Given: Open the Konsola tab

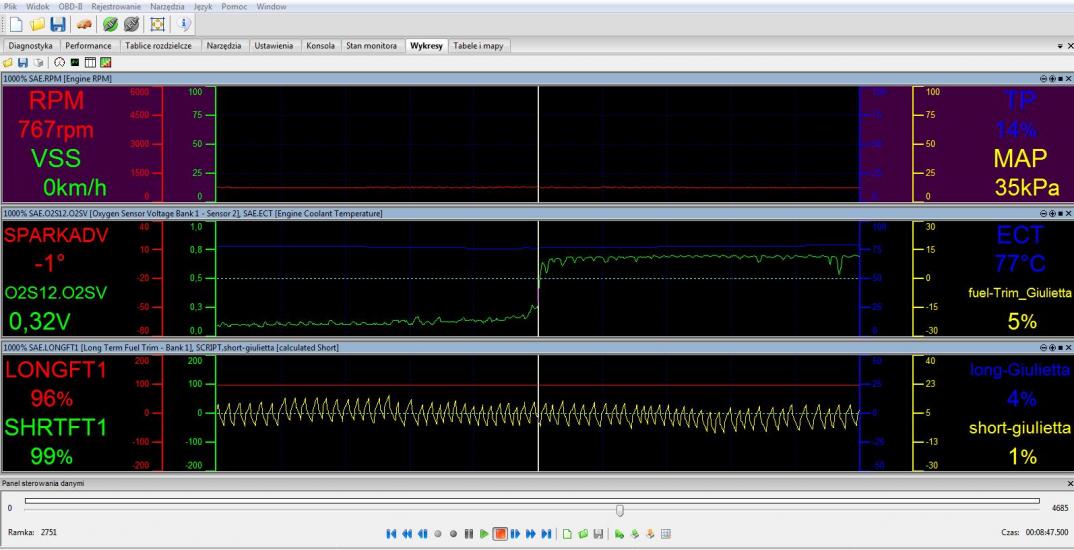Looking at the screenshot, I should tap(320, 46).
